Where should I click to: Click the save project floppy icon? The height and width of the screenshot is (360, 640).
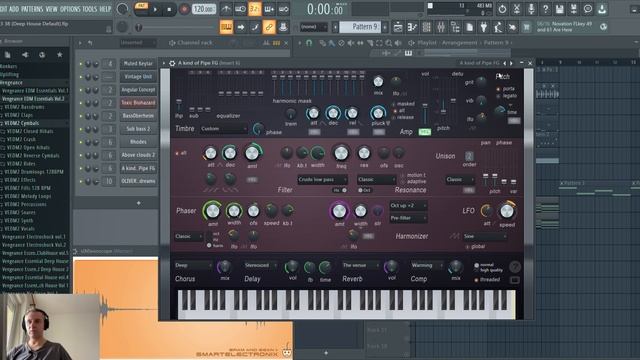coord(560,9)
